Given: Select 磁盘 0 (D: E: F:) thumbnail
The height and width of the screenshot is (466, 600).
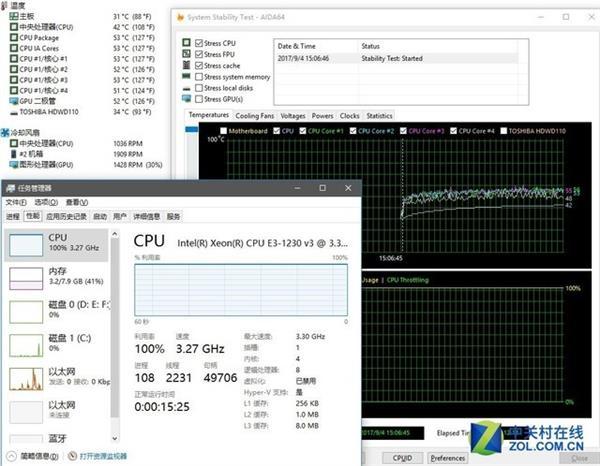Looking at the screenshot, I should (26, 312).
